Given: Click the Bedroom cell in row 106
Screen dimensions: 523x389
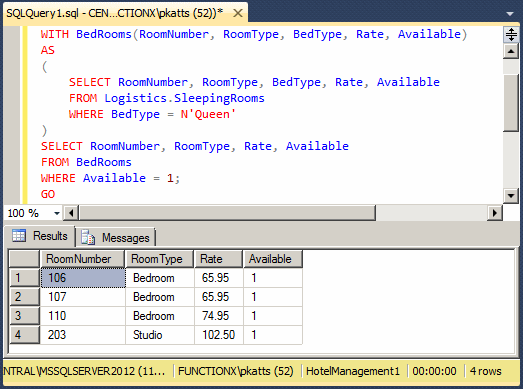Looking at the screenshot, I should click(160, 278).
